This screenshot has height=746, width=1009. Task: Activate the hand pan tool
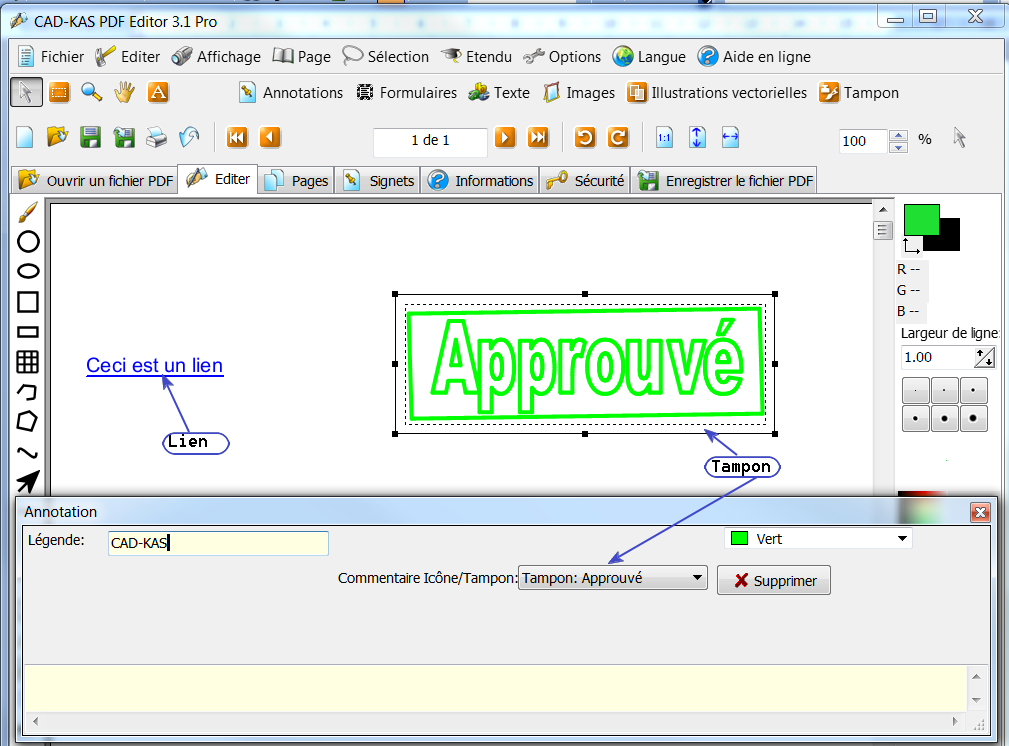click(124, 93)
